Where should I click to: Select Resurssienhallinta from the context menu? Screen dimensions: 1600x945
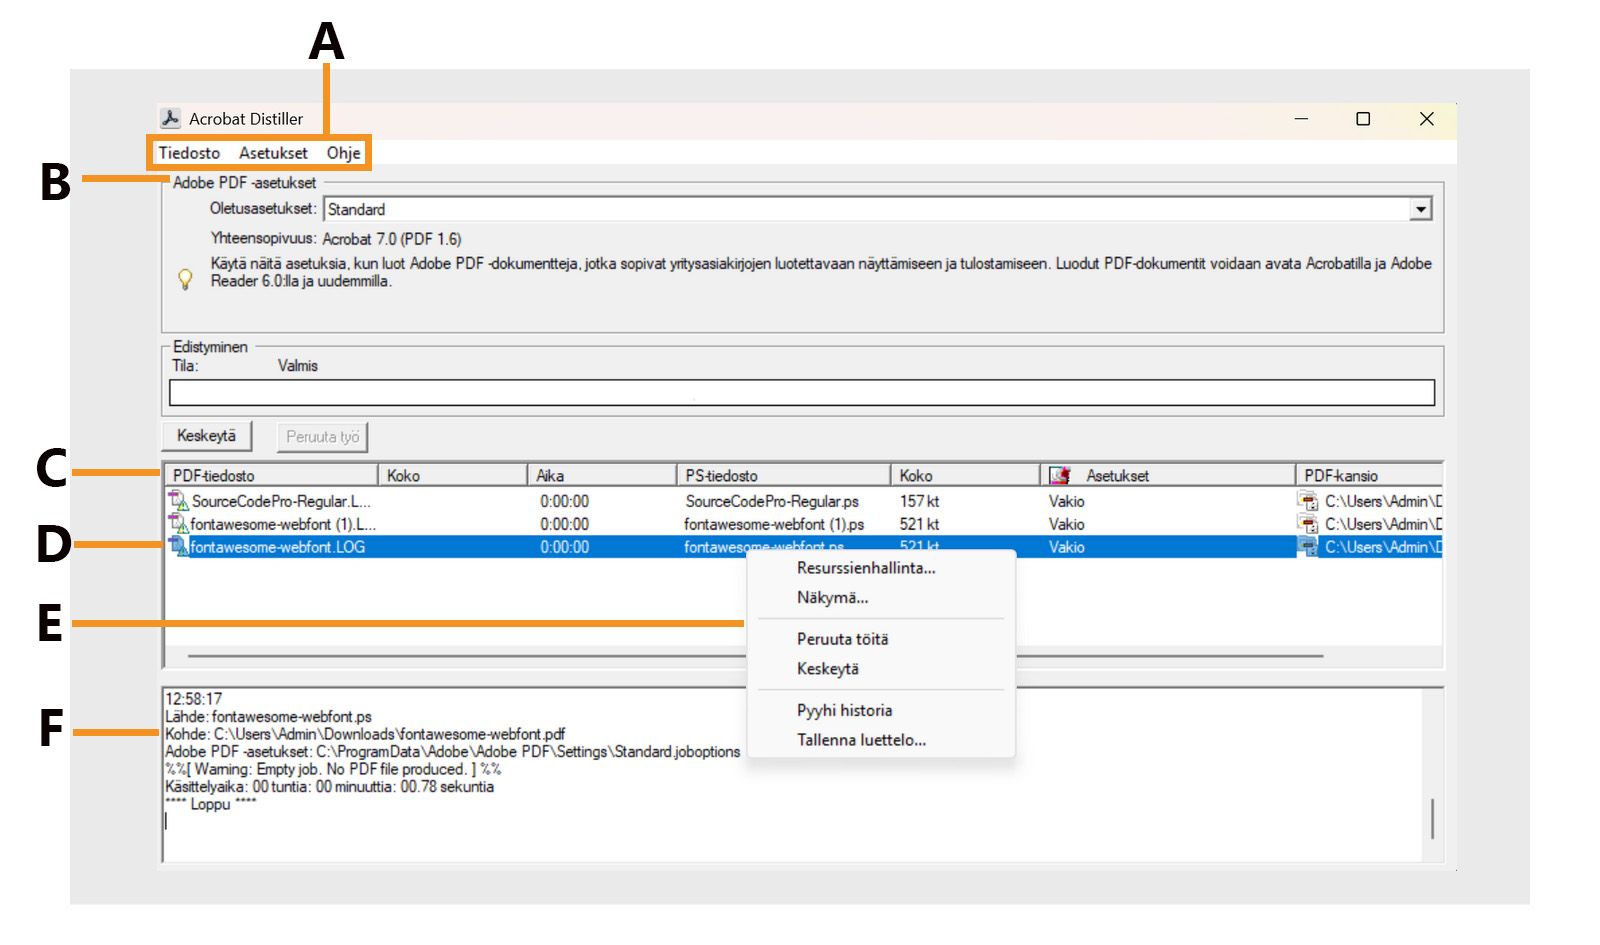(x=866, y=566)
